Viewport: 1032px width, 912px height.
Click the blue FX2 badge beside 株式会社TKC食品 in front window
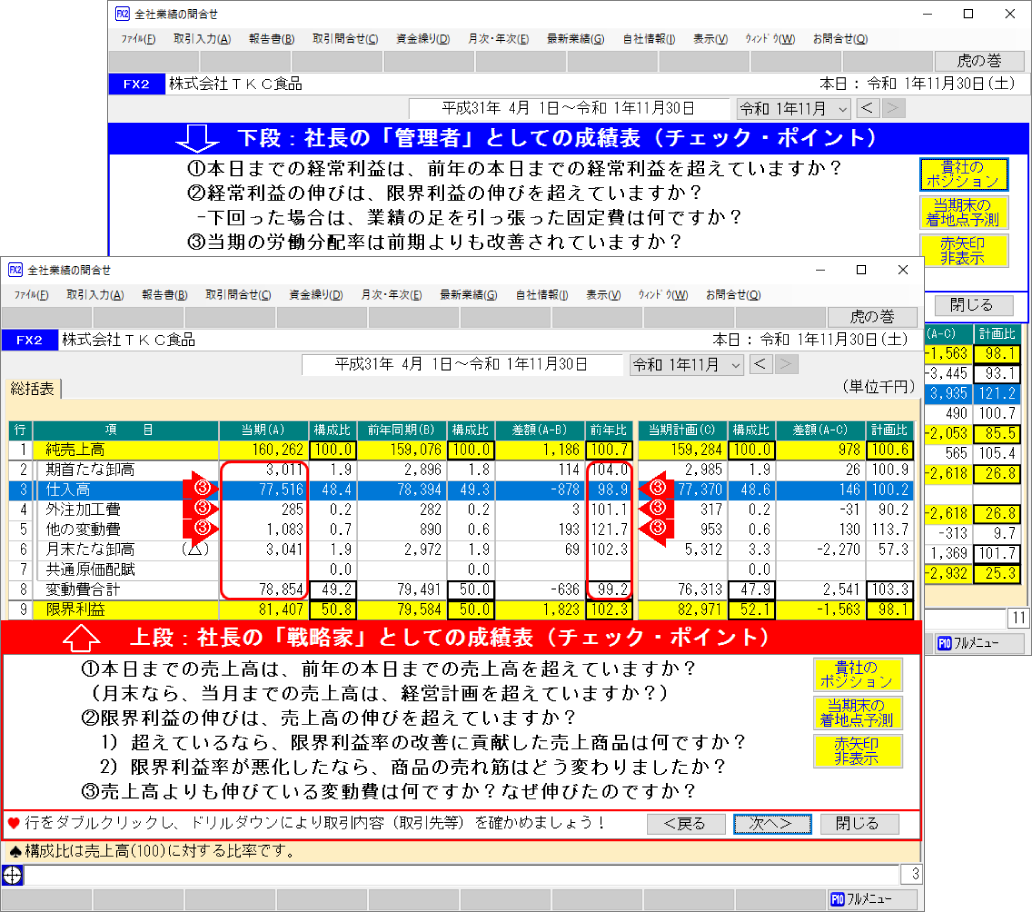(29, 340)
